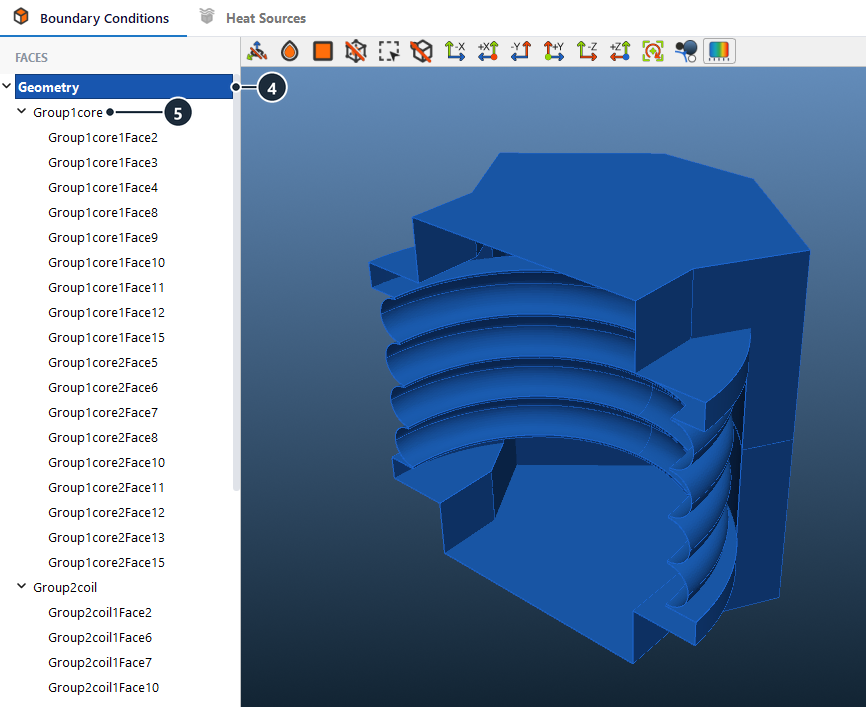
Task: Select the Group2coil group item
Action: [x=65, y=588]
